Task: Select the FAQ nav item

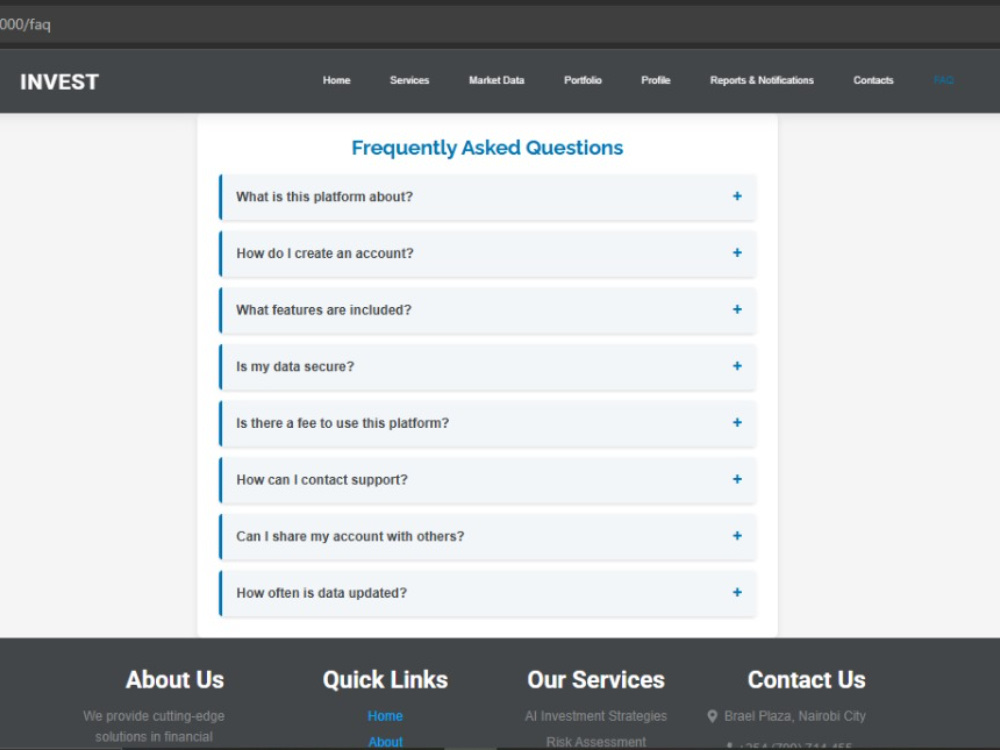Action: point(943,80)
